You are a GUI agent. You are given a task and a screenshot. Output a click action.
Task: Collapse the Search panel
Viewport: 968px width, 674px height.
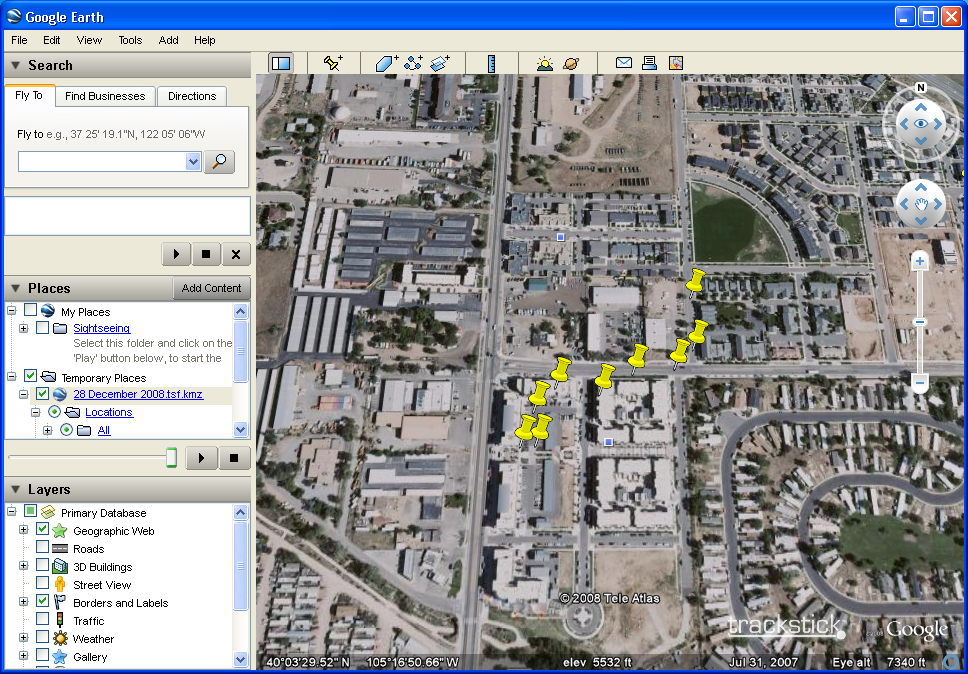tap(15, 65)
